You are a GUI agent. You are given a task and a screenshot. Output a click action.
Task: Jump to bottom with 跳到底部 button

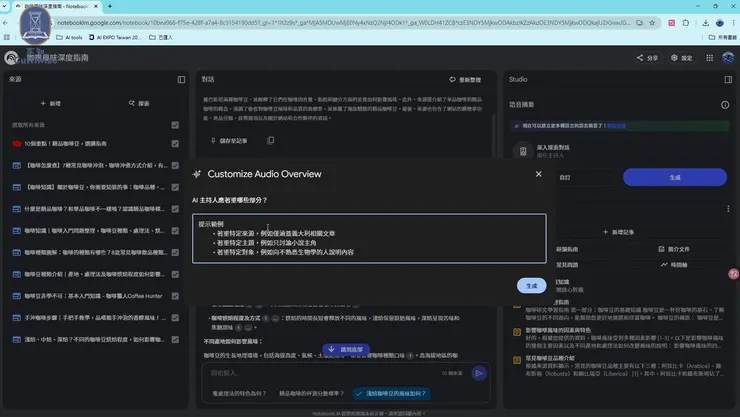[346, 350]
